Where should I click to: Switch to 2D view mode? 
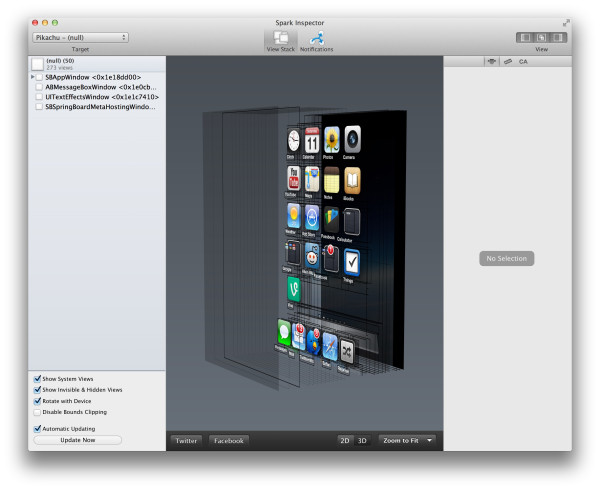(x=345, y=440)
